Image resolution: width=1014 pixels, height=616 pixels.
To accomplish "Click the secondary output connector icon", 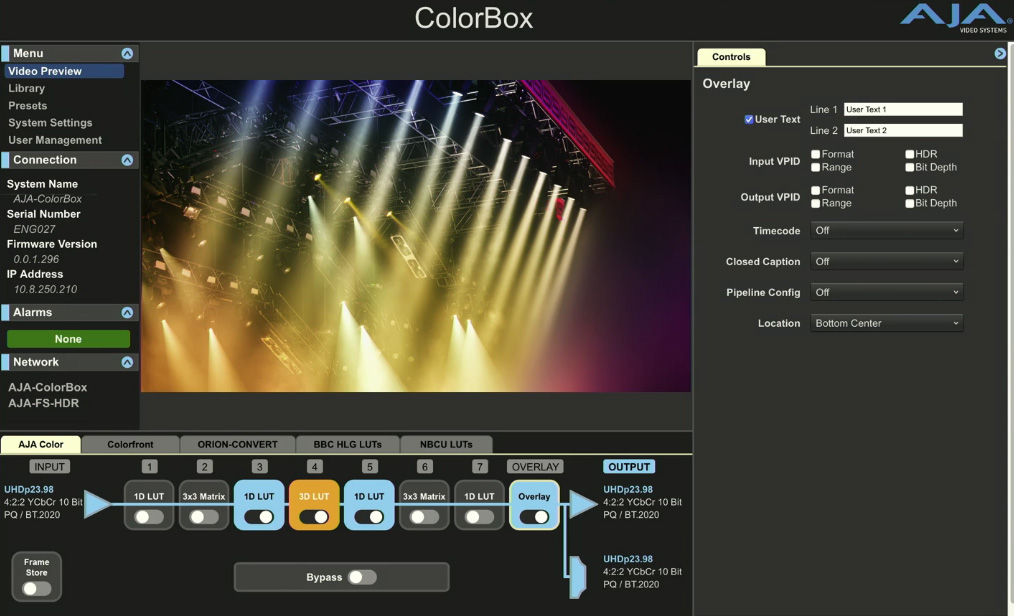I will 577,577.
